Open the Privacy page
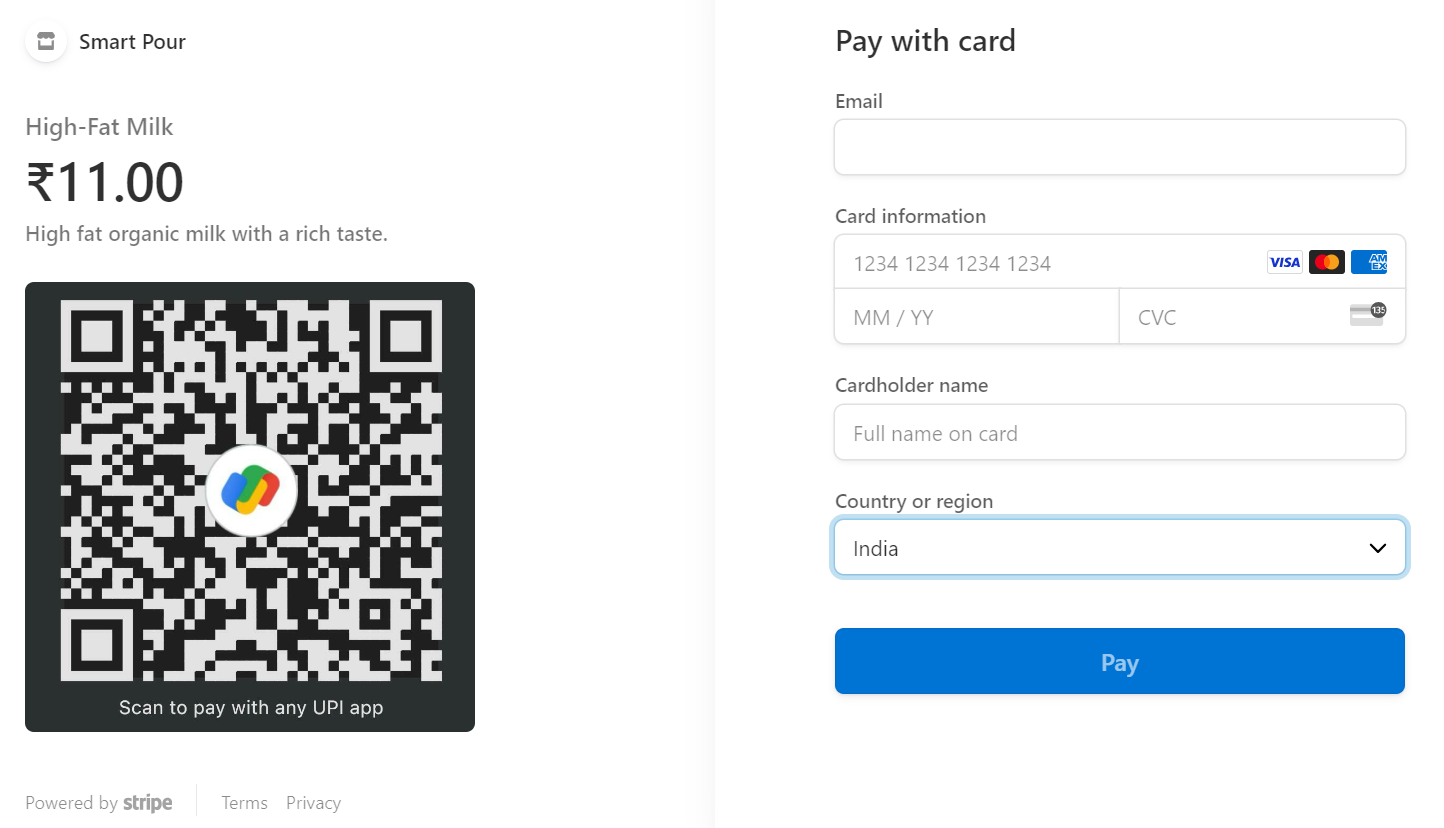The image size is (1444, 828). pos(313,802)
